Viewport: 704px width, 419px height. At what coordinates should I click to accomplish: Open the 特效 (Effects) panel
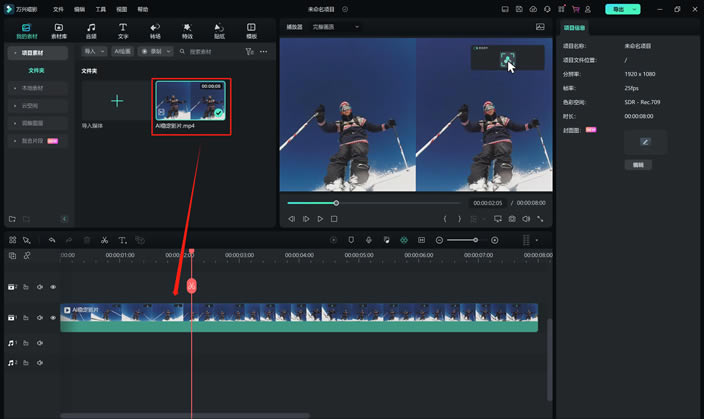[187, 30]
